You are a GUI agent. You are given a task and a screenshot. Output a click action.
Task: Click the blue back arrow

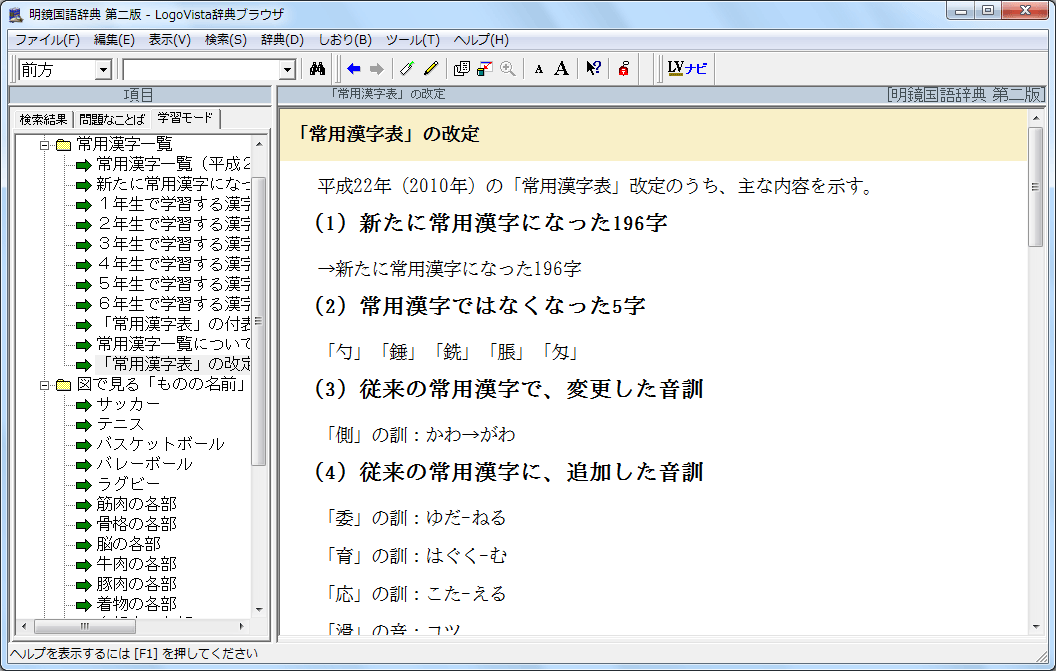353,69
